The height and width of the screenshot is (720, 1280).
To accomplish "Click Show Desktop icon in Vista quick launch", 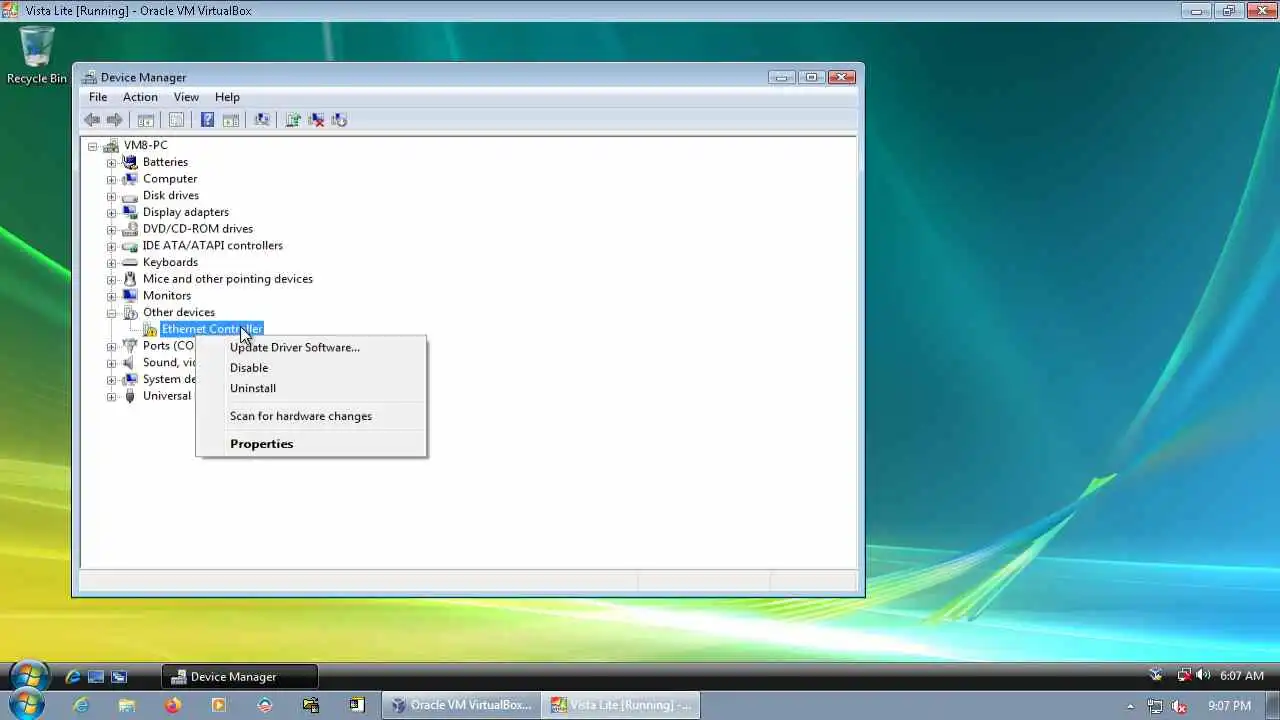I will [96, 677].
